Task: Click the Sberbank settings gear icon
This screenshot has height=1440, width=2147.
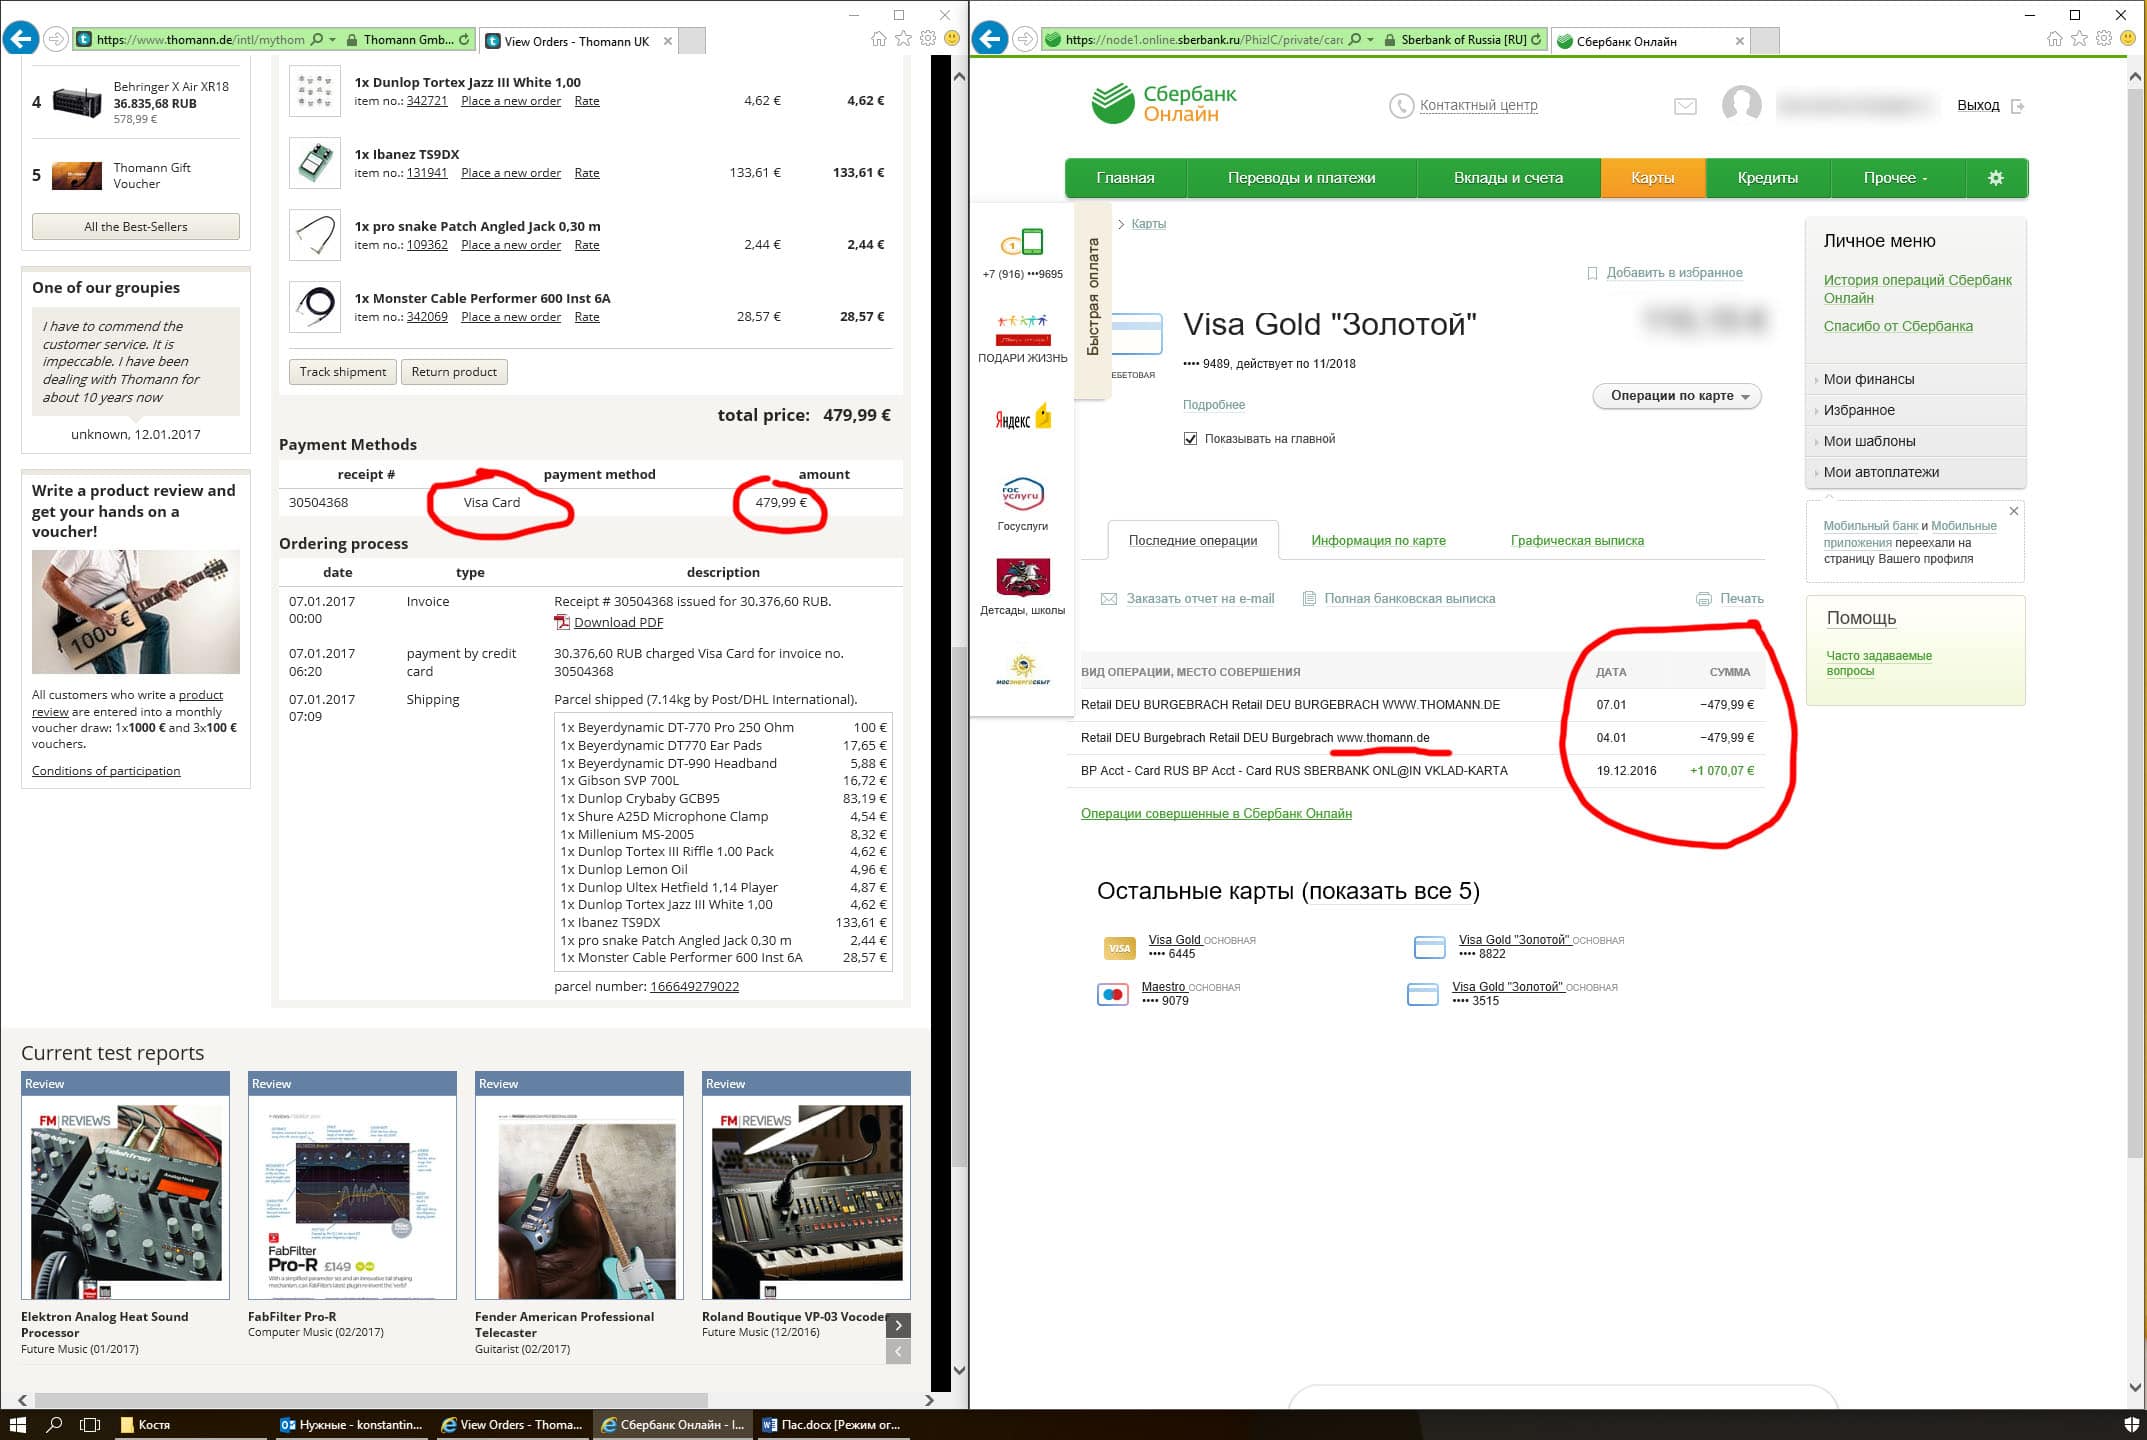Action: point(1995,178)
